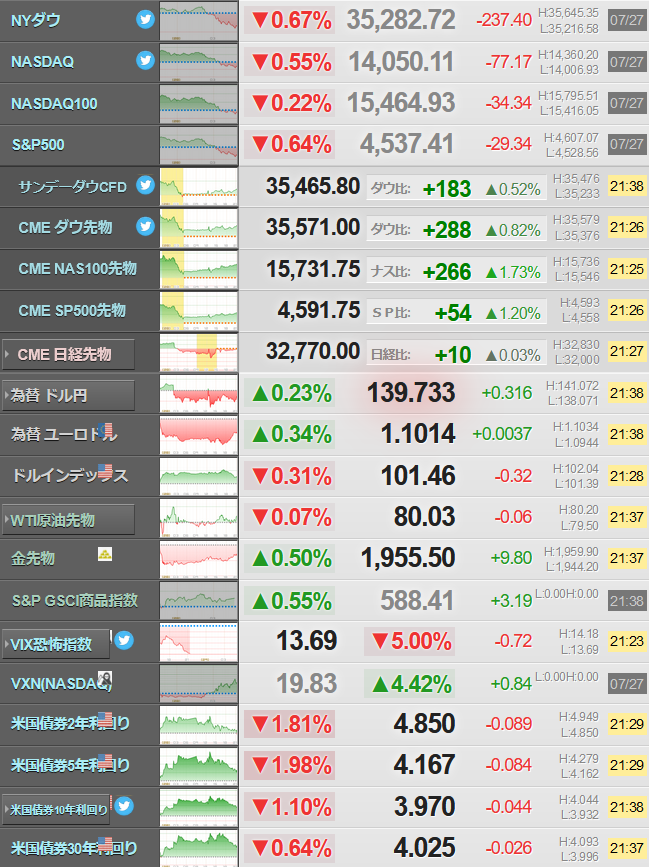Expand the VIX恐怖指数 button
This screenshot has width=649, height=867.
56,644
